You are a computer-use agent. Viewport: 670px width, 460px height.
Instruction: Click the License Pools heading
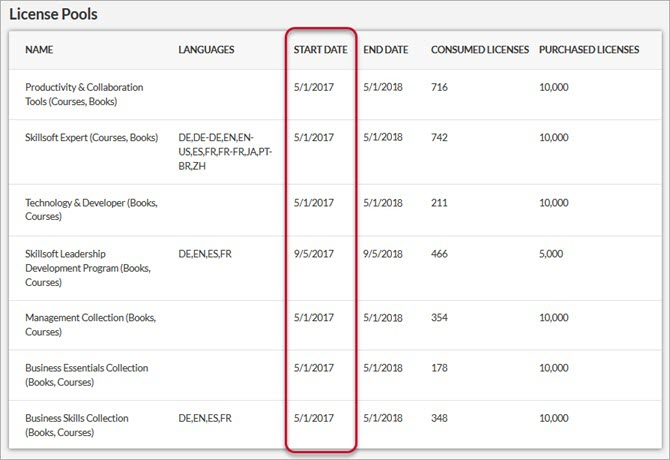click(x=55, y=13)
